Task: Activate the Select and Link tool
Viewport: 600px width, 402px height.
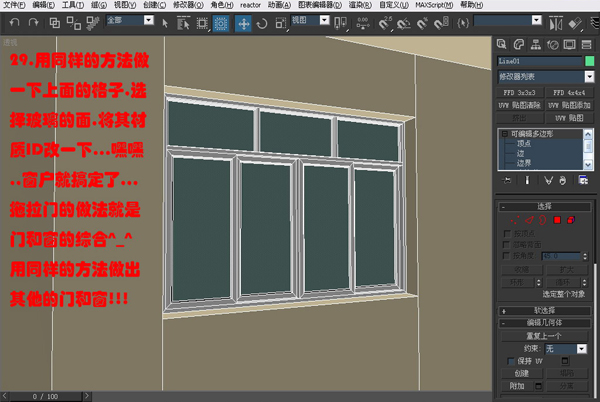Action: coord(55,23)
